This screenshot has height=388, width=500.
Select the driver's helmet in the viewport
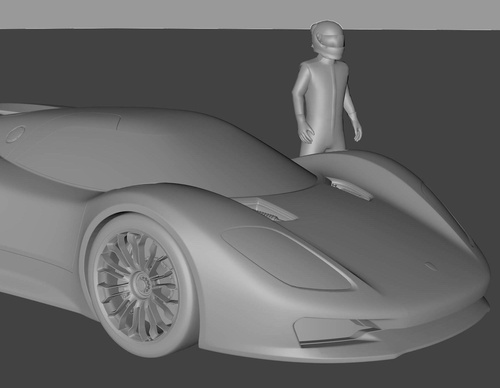tap(327, 40)
